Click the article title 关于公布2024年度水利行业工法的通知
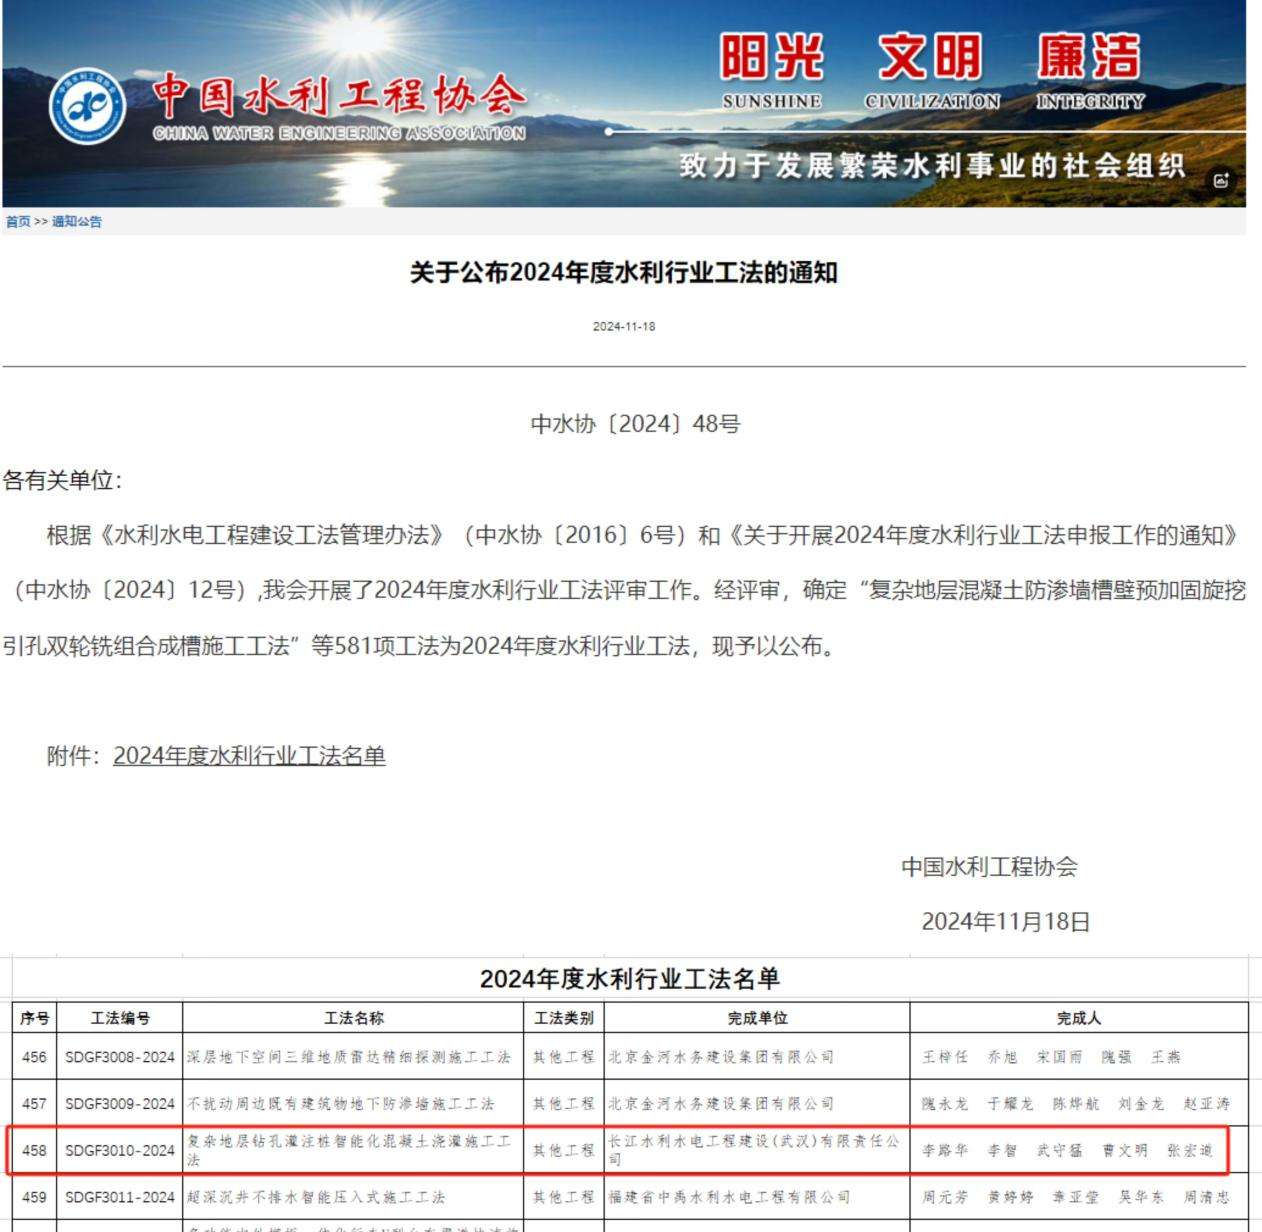The width and height of the screenshot is (1262, 1232). click(x=623, y=273)
